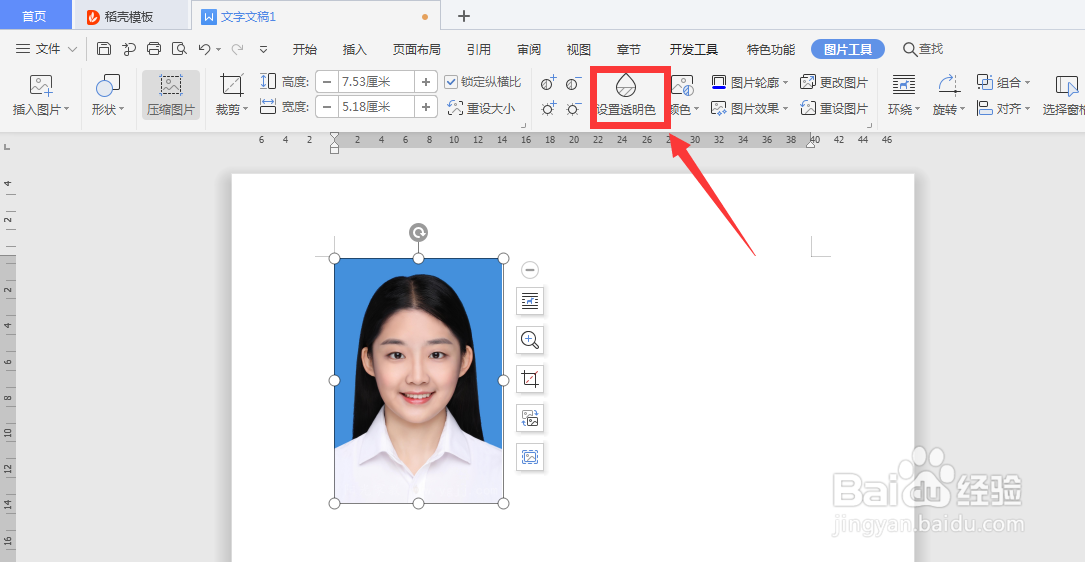Click Reset Size (重设大小)
The image size is (1085, 562).
point(481,108)
